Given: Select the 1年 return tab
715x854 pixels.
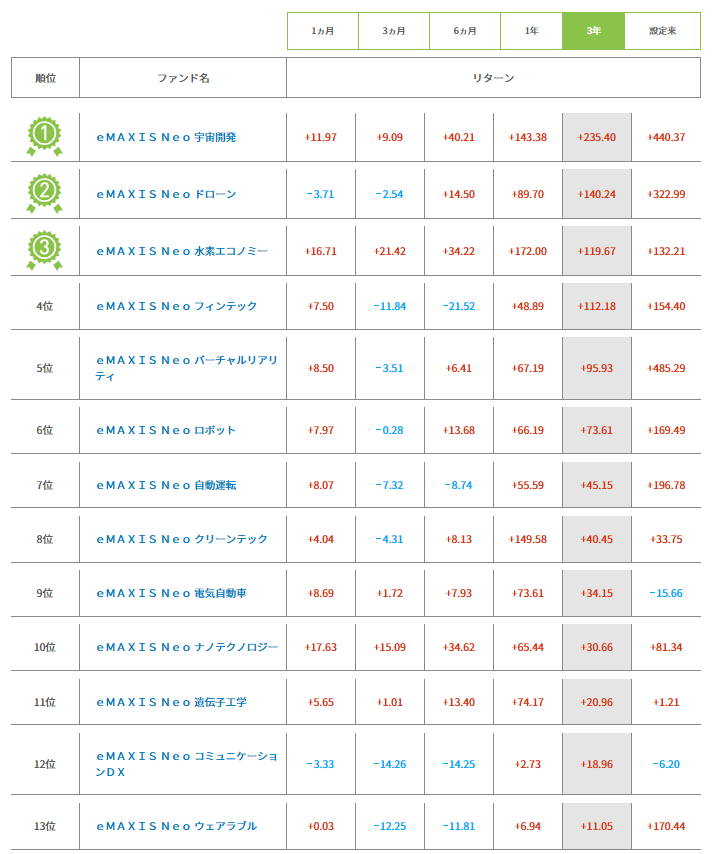Looking at the screenshot, I should click(531, 31).
